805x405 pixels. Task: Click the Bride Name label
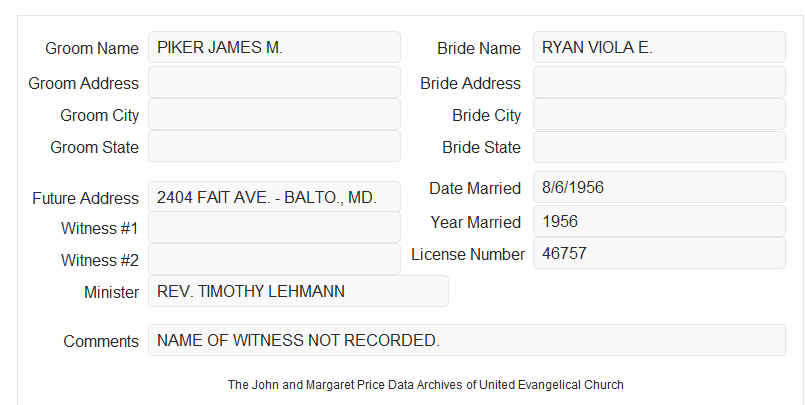[x=479, y=48]
